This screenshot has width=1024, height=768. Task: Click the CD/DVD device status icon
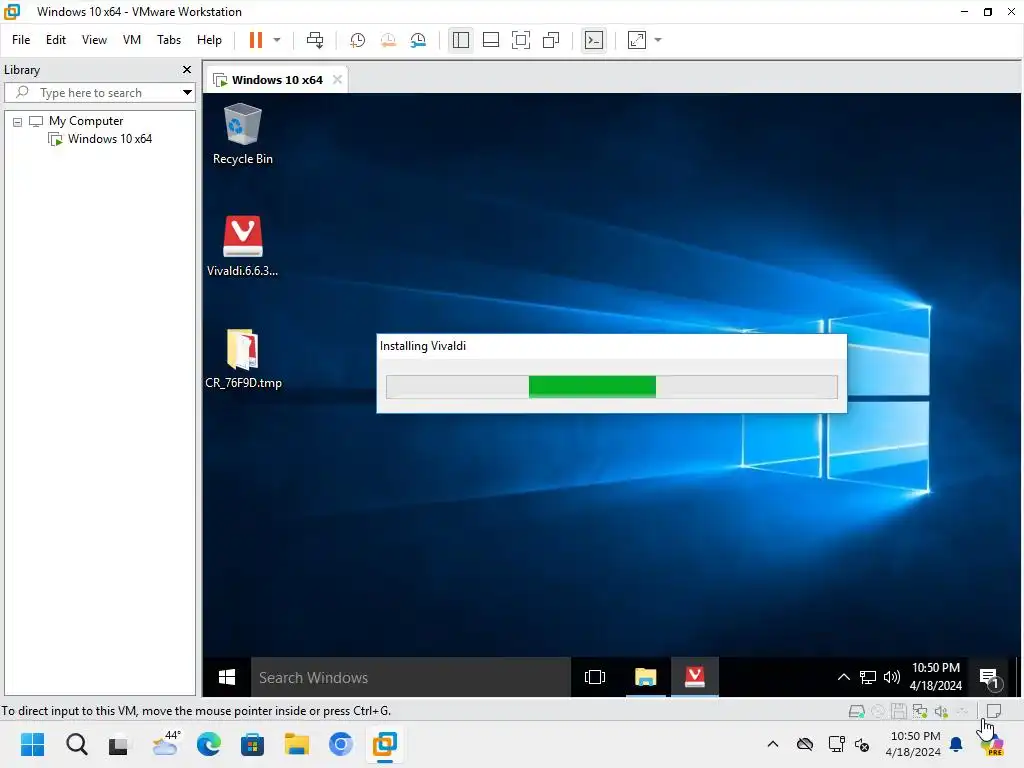(x=878, y=711)
